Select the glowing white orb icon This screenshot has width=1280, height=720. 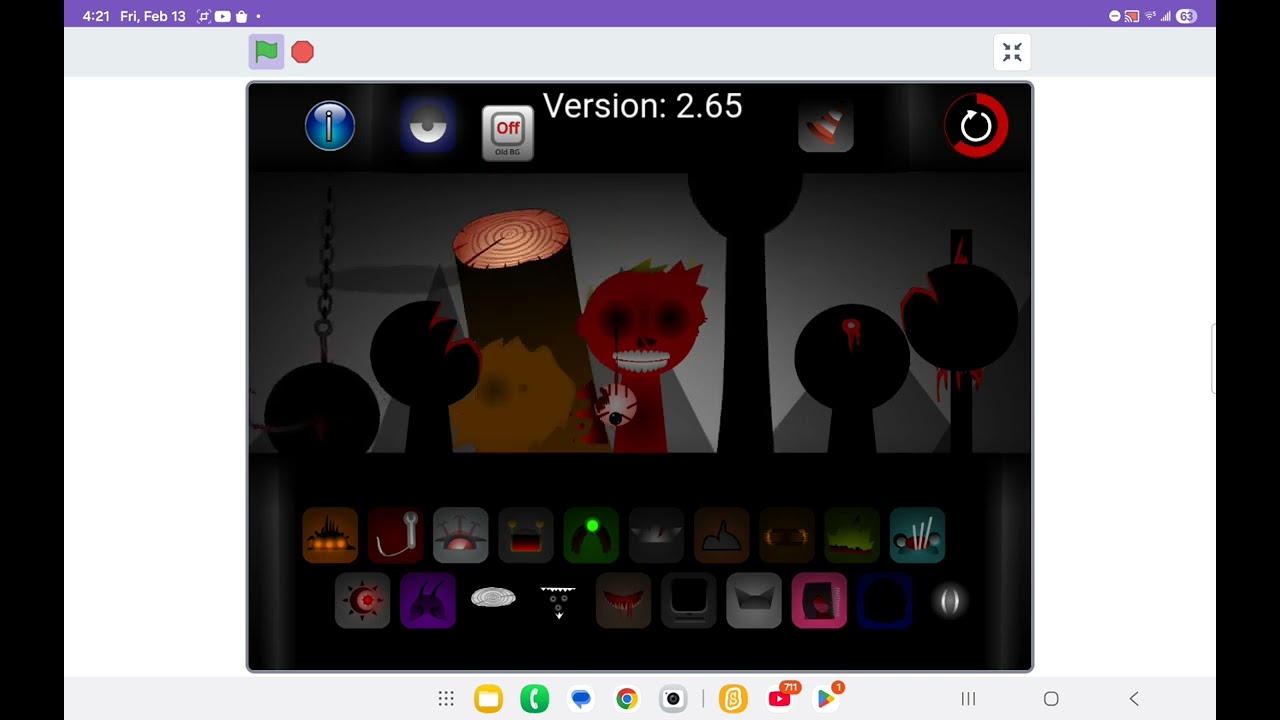[949, 600]
